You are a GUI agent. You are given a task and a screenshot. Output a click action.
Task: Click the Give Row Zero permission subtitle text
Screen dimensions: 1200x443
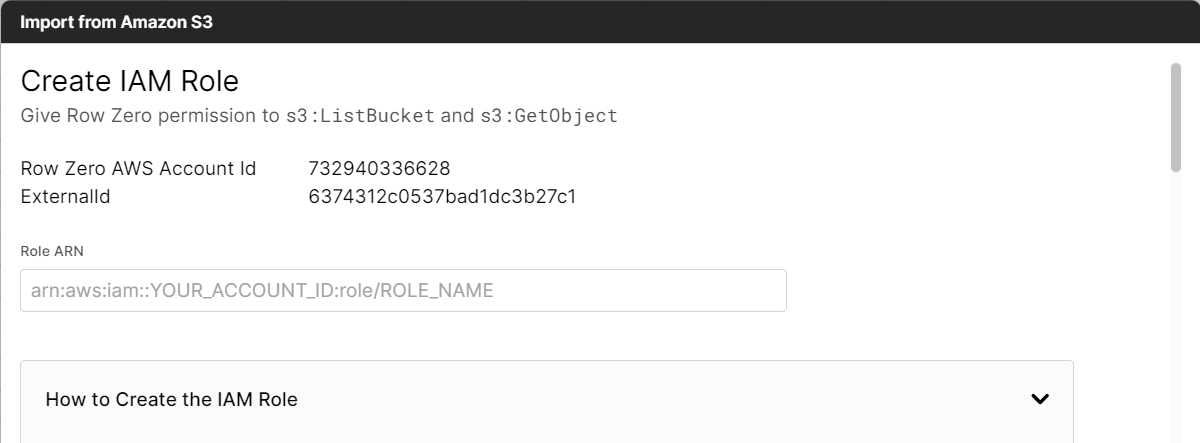coord(150,116)
